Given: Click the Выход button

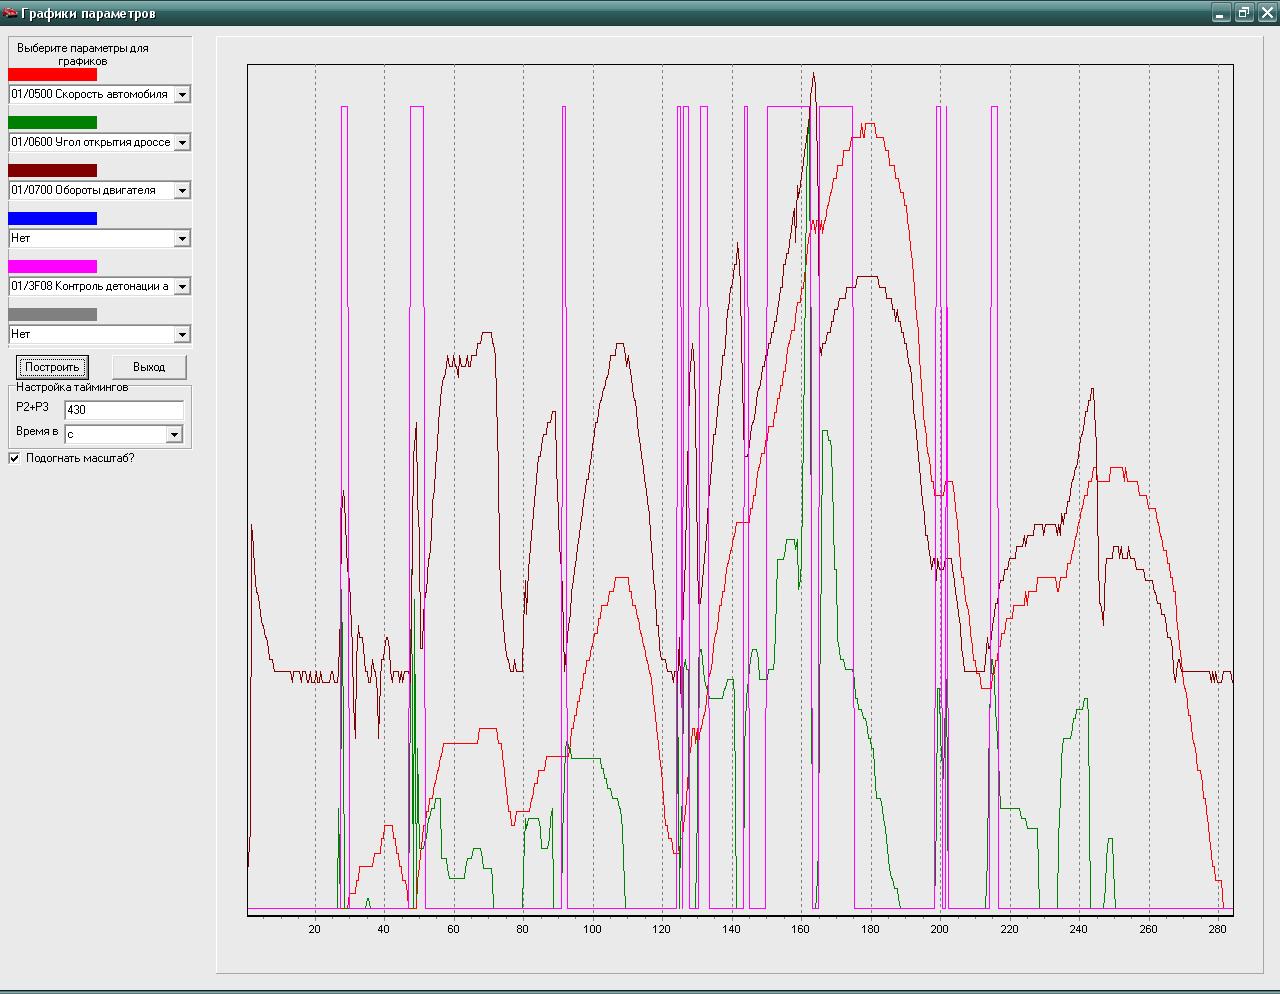Looking at the screenshot, I should 149,367.
